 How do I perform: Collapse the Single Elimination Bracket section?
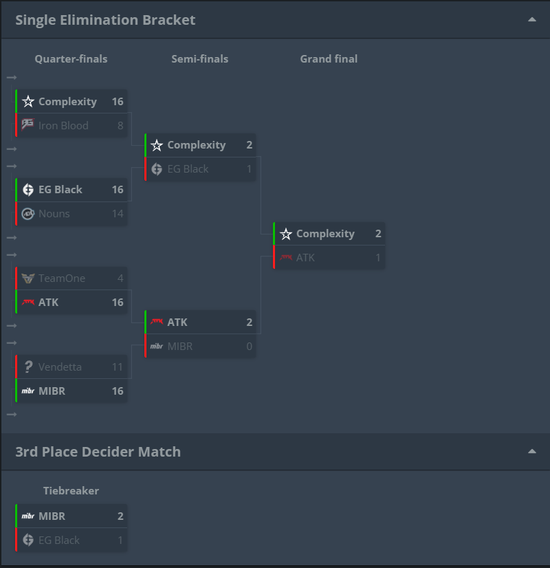coord(532,20)
